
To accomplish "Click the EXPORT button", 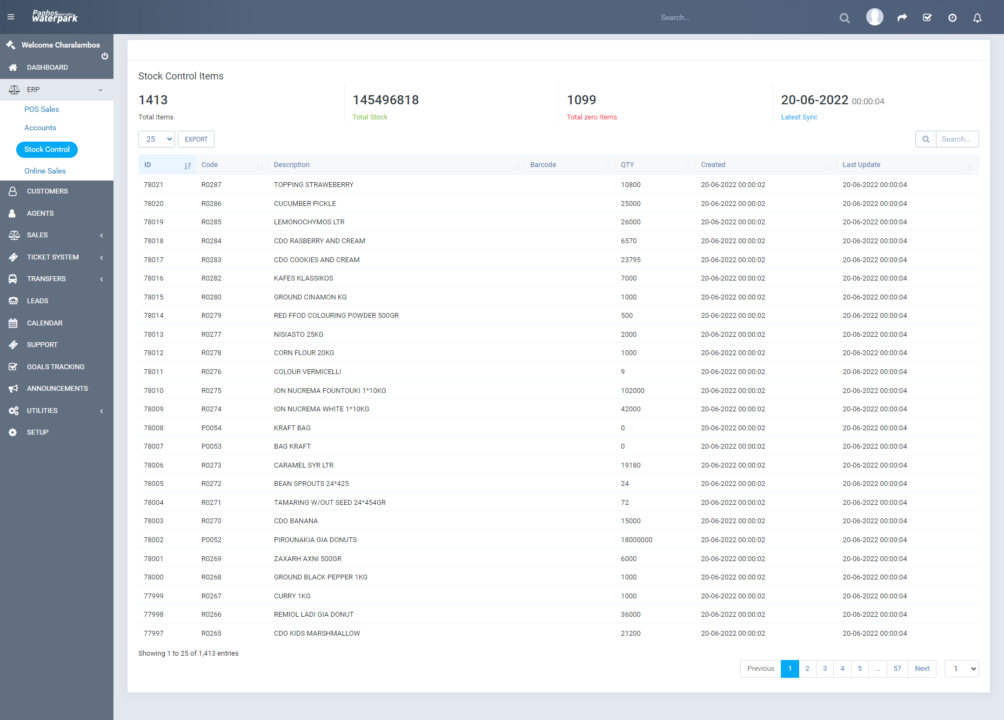I will click(196, 139).
